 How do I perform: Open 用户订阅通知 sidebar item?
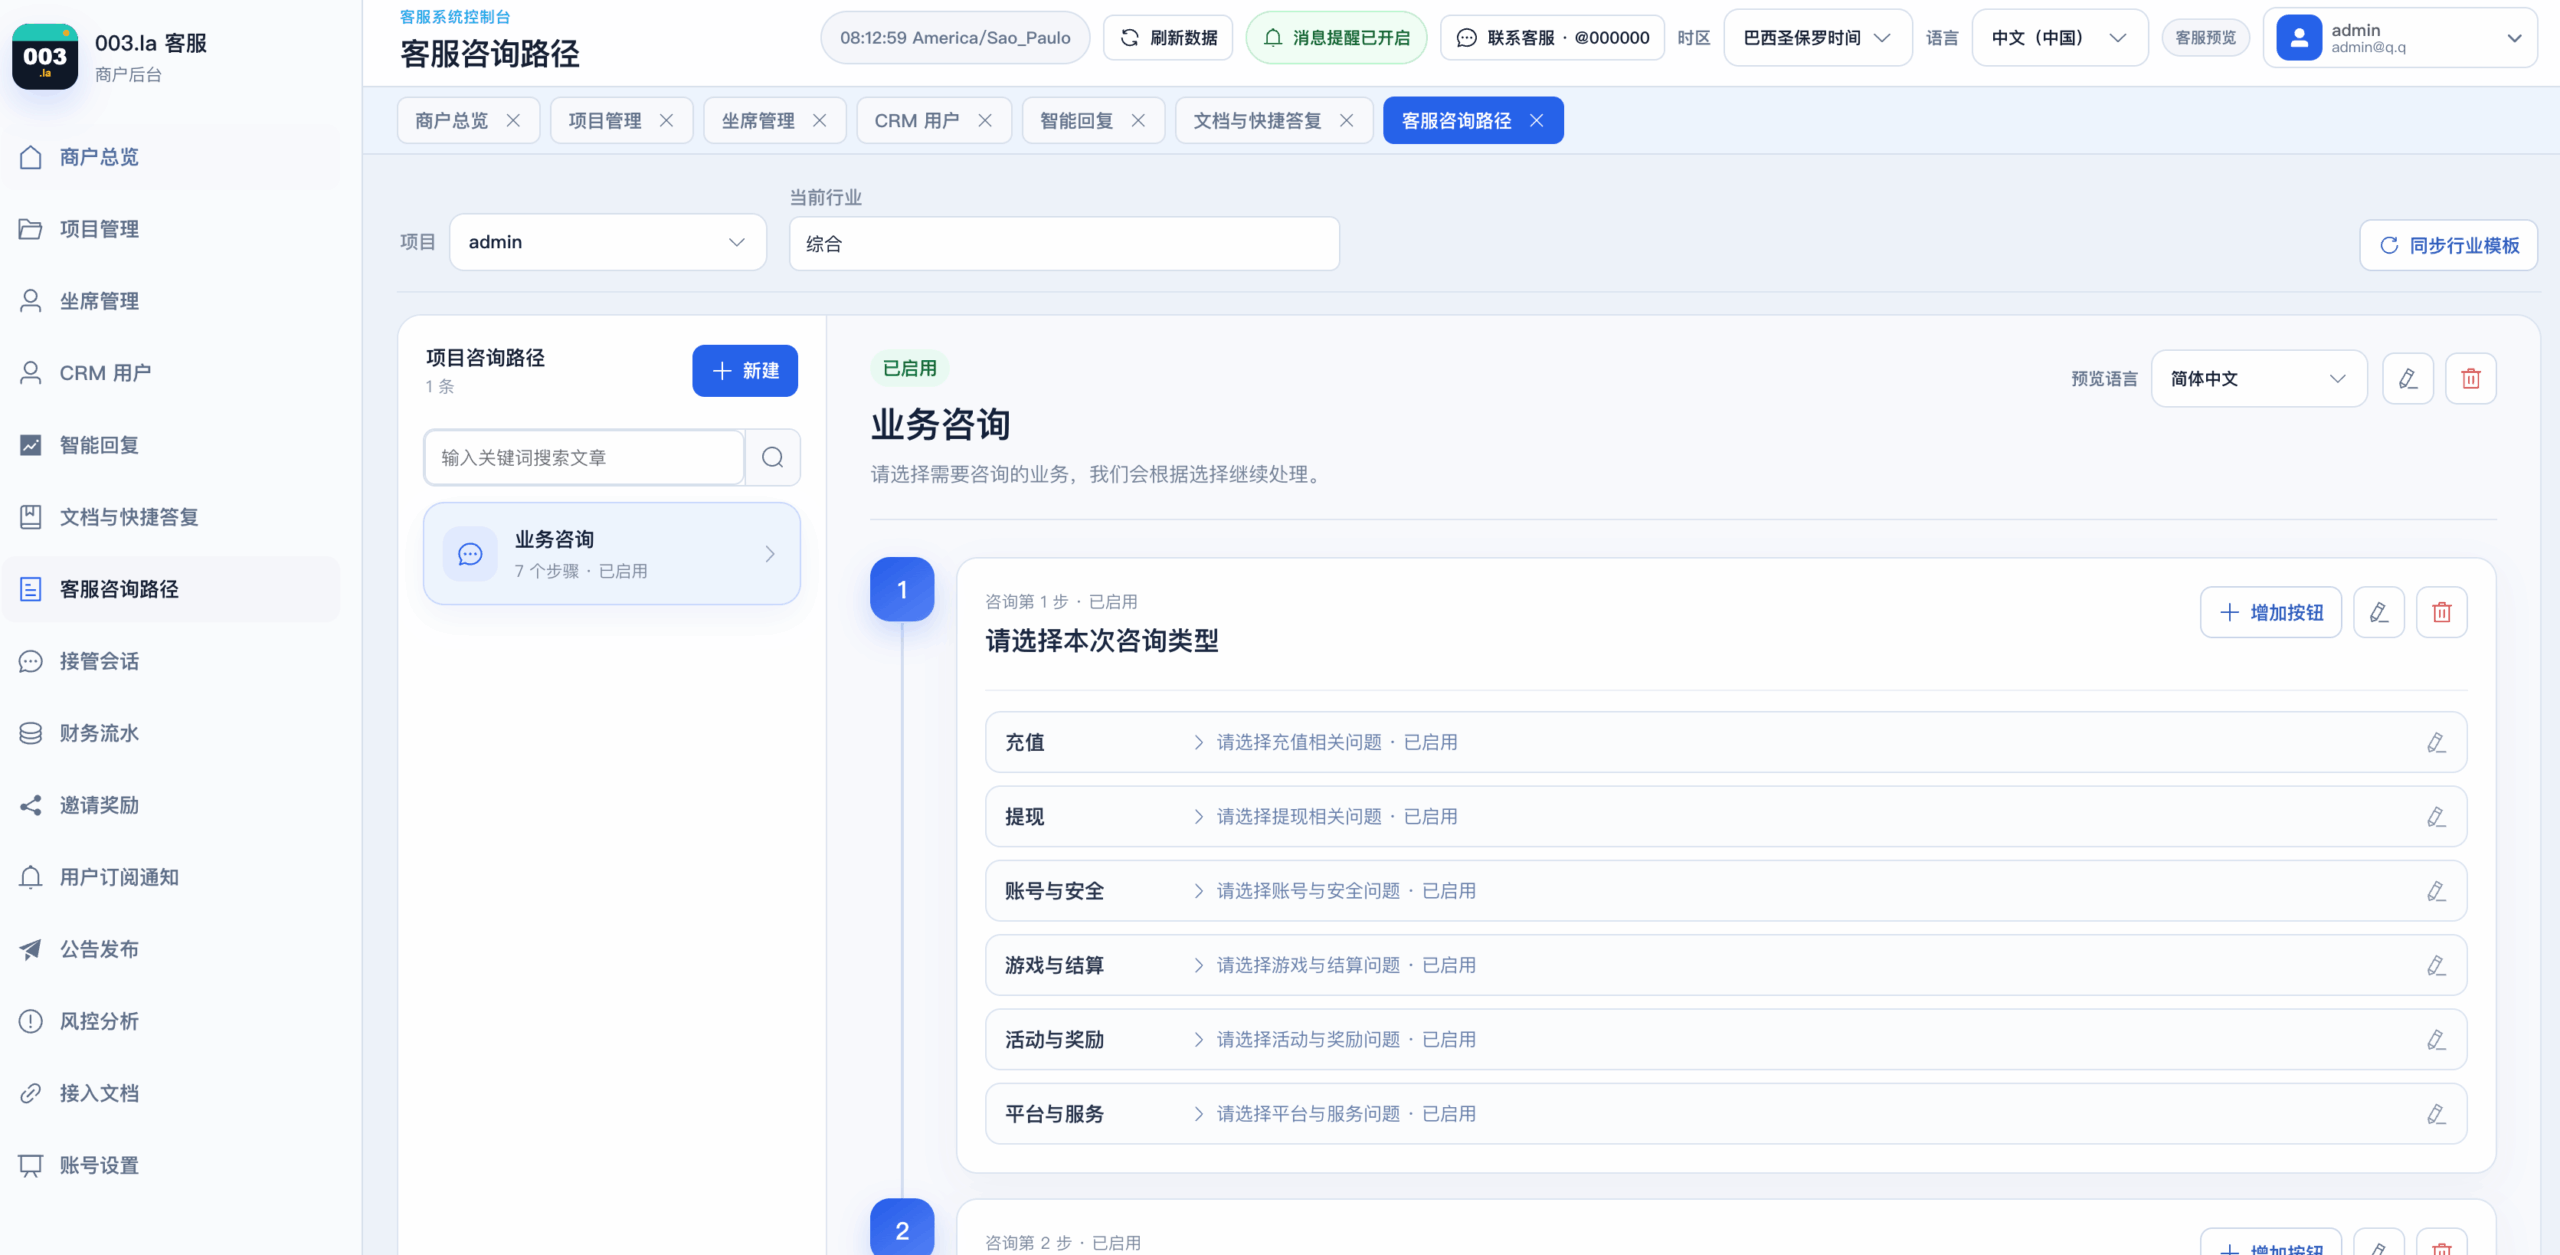[170, 877]
